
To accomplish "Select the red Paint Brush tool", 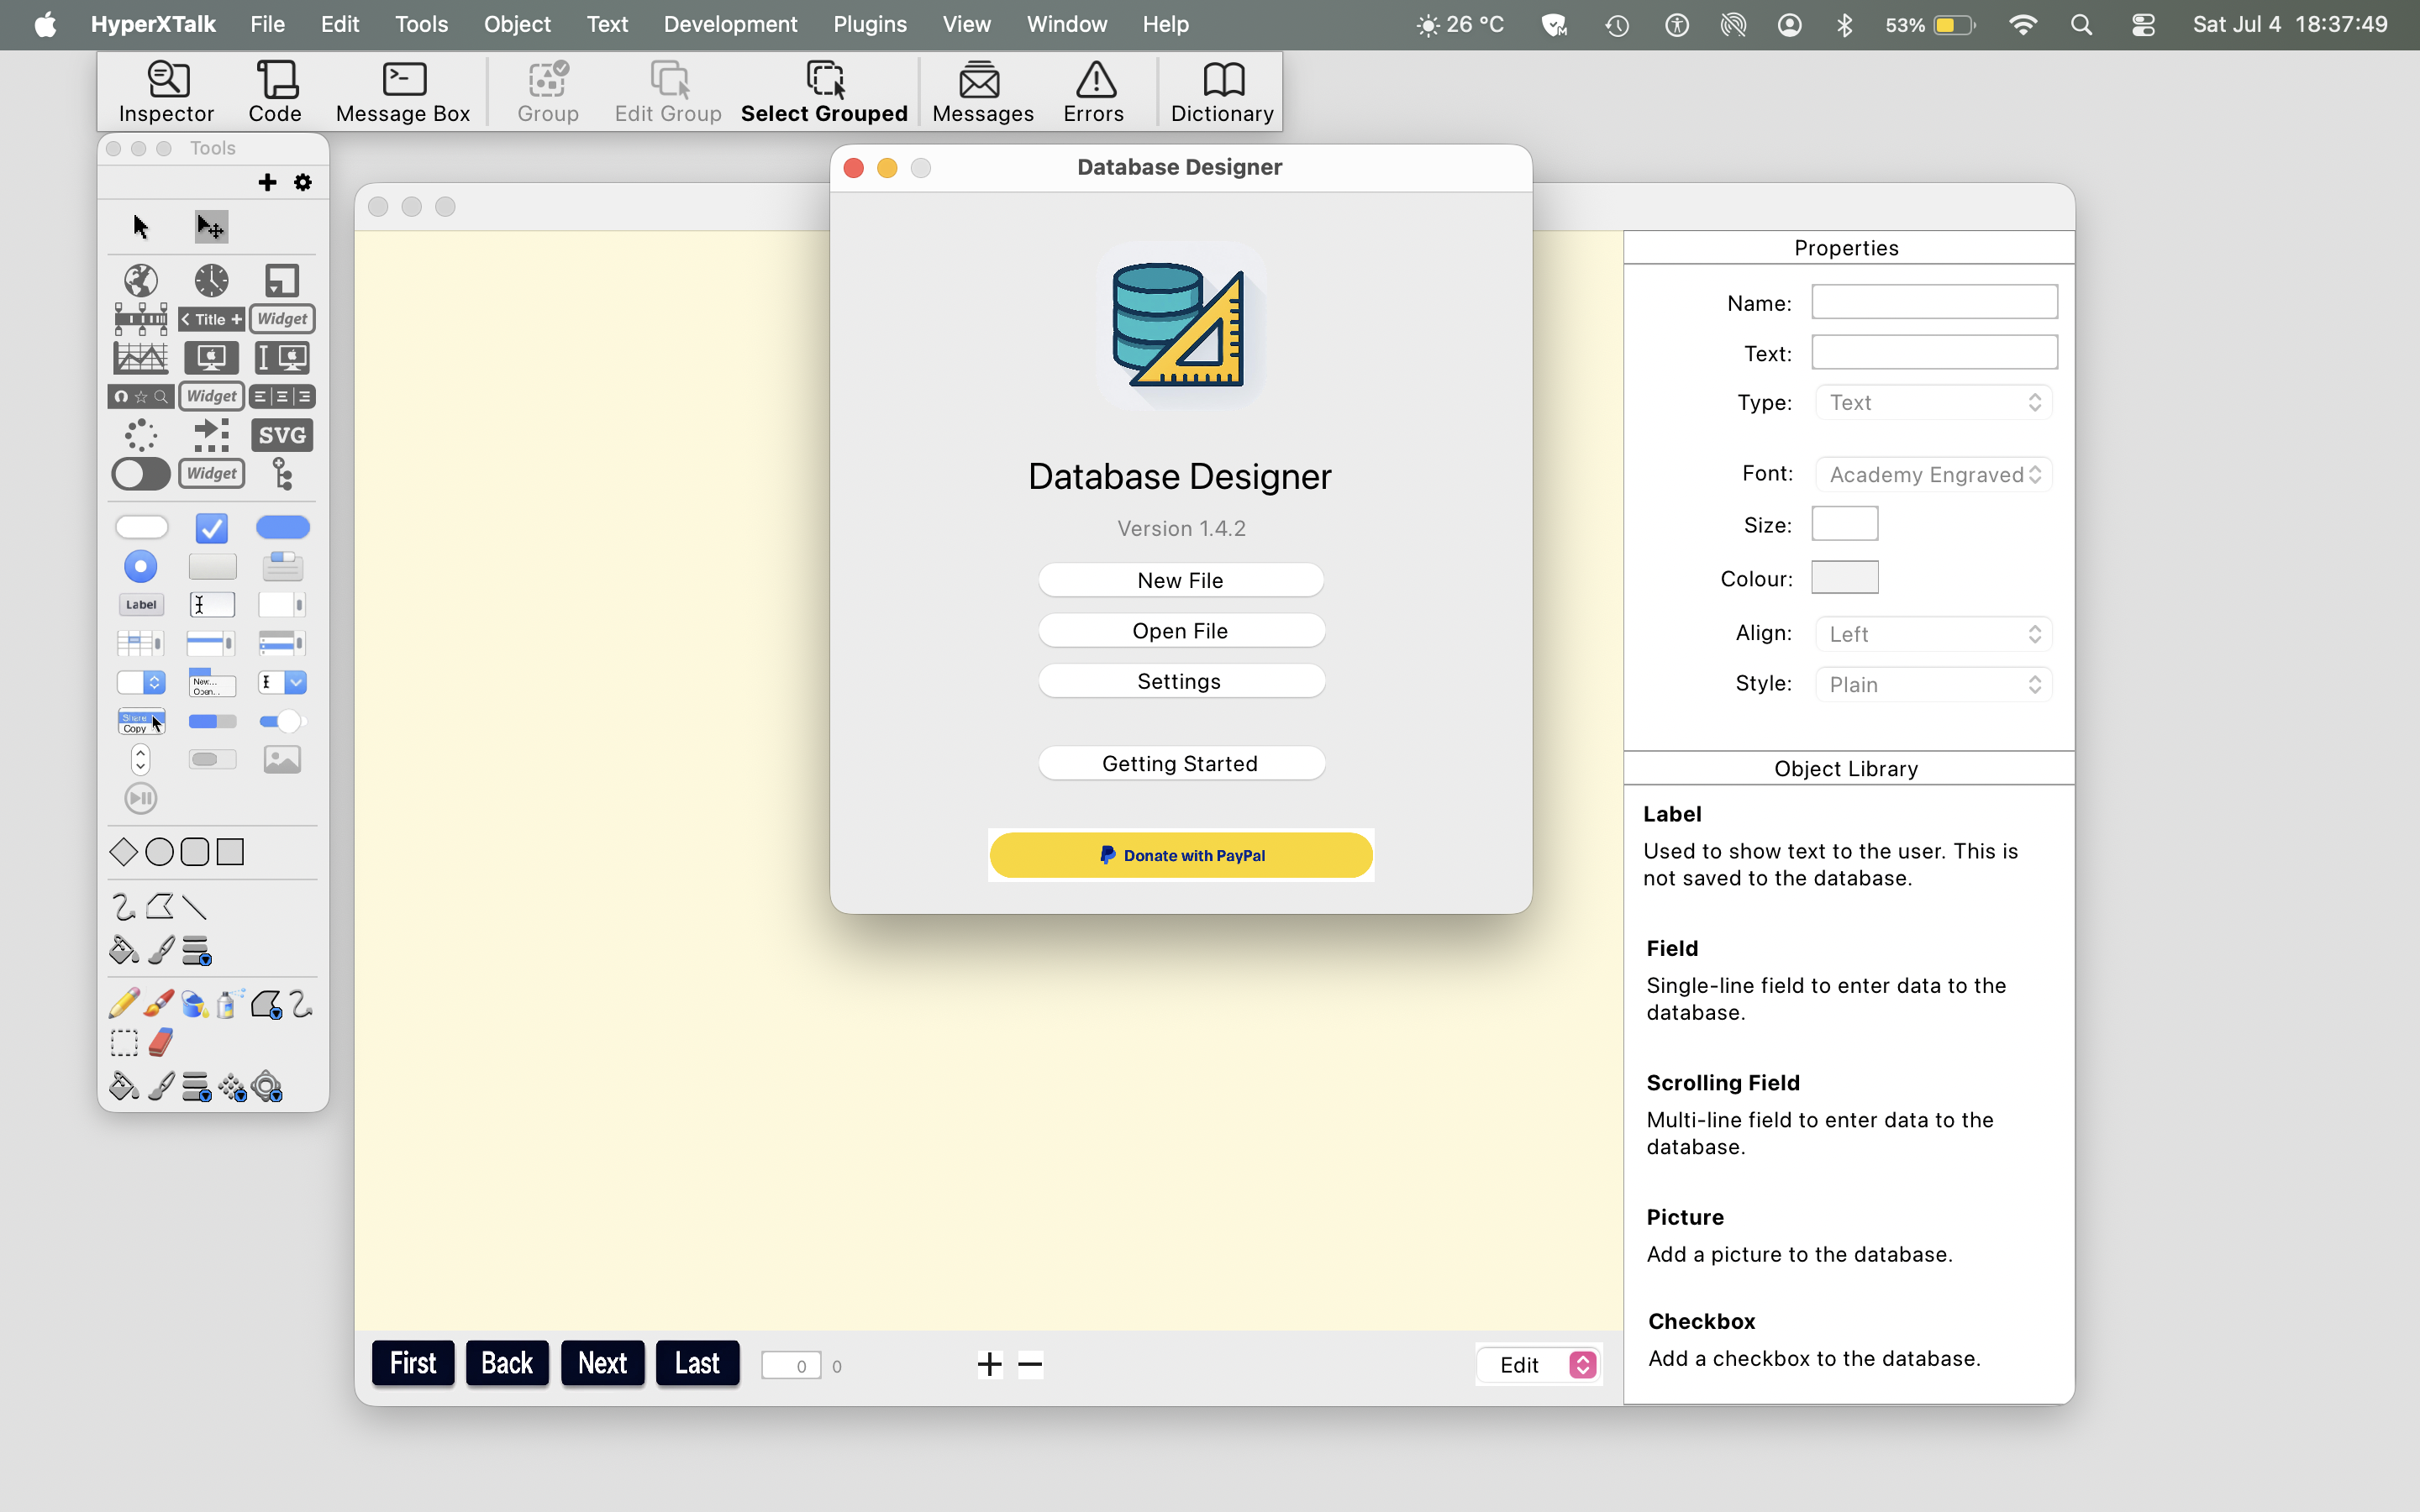I will pyautogui.click(x=159, y=1003).
